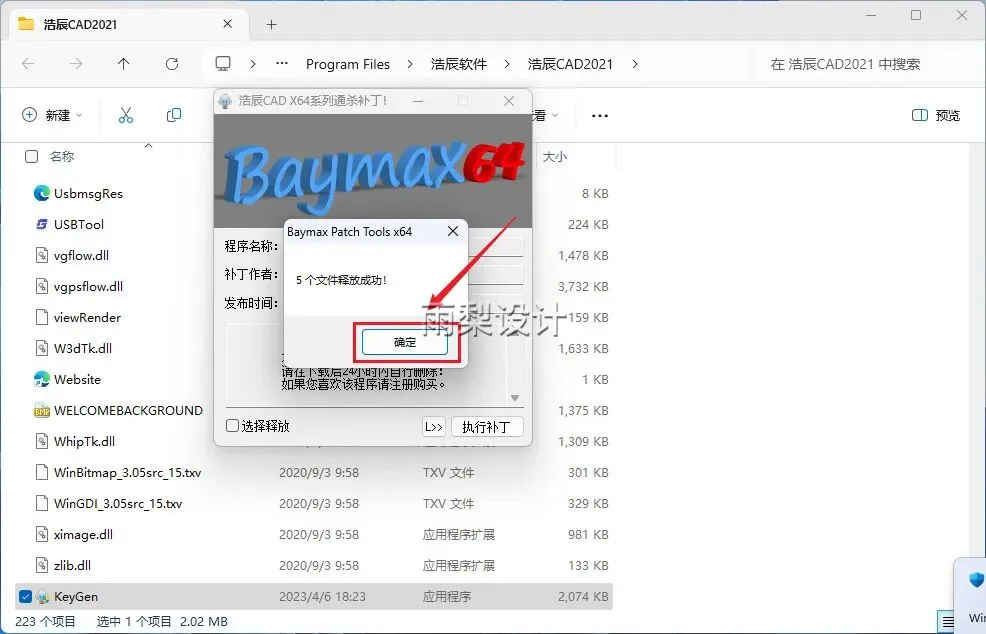Click the Copy icon in toolbar
Viewport: 986px width, 634px height.
pyautogui.click(x=174, y=115)
